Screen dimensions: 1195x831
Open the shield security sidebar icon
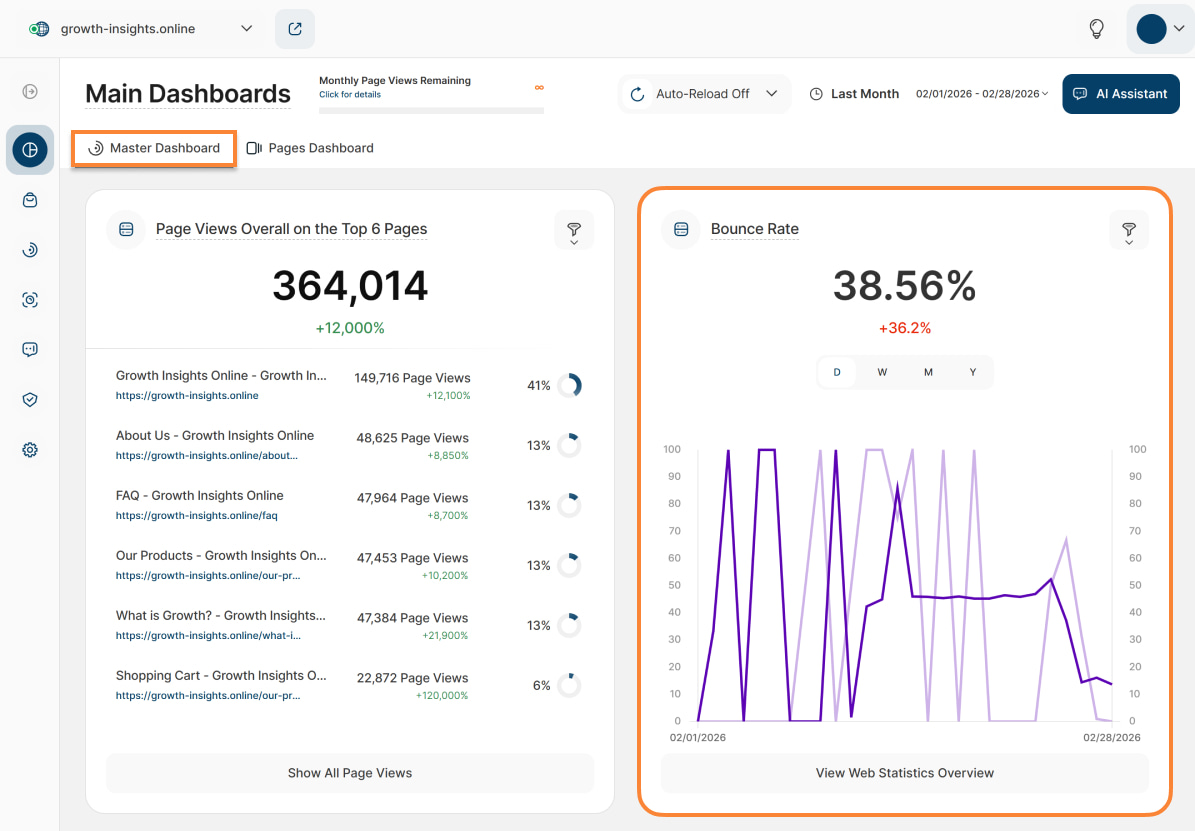click(x=30, y=400)
